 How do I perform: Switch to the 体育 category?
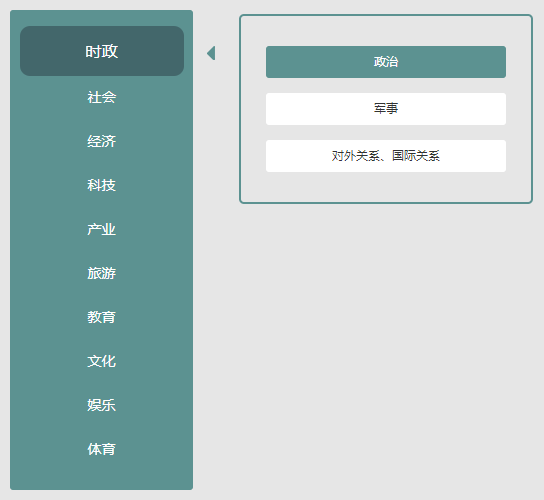(x=102, y=449)
